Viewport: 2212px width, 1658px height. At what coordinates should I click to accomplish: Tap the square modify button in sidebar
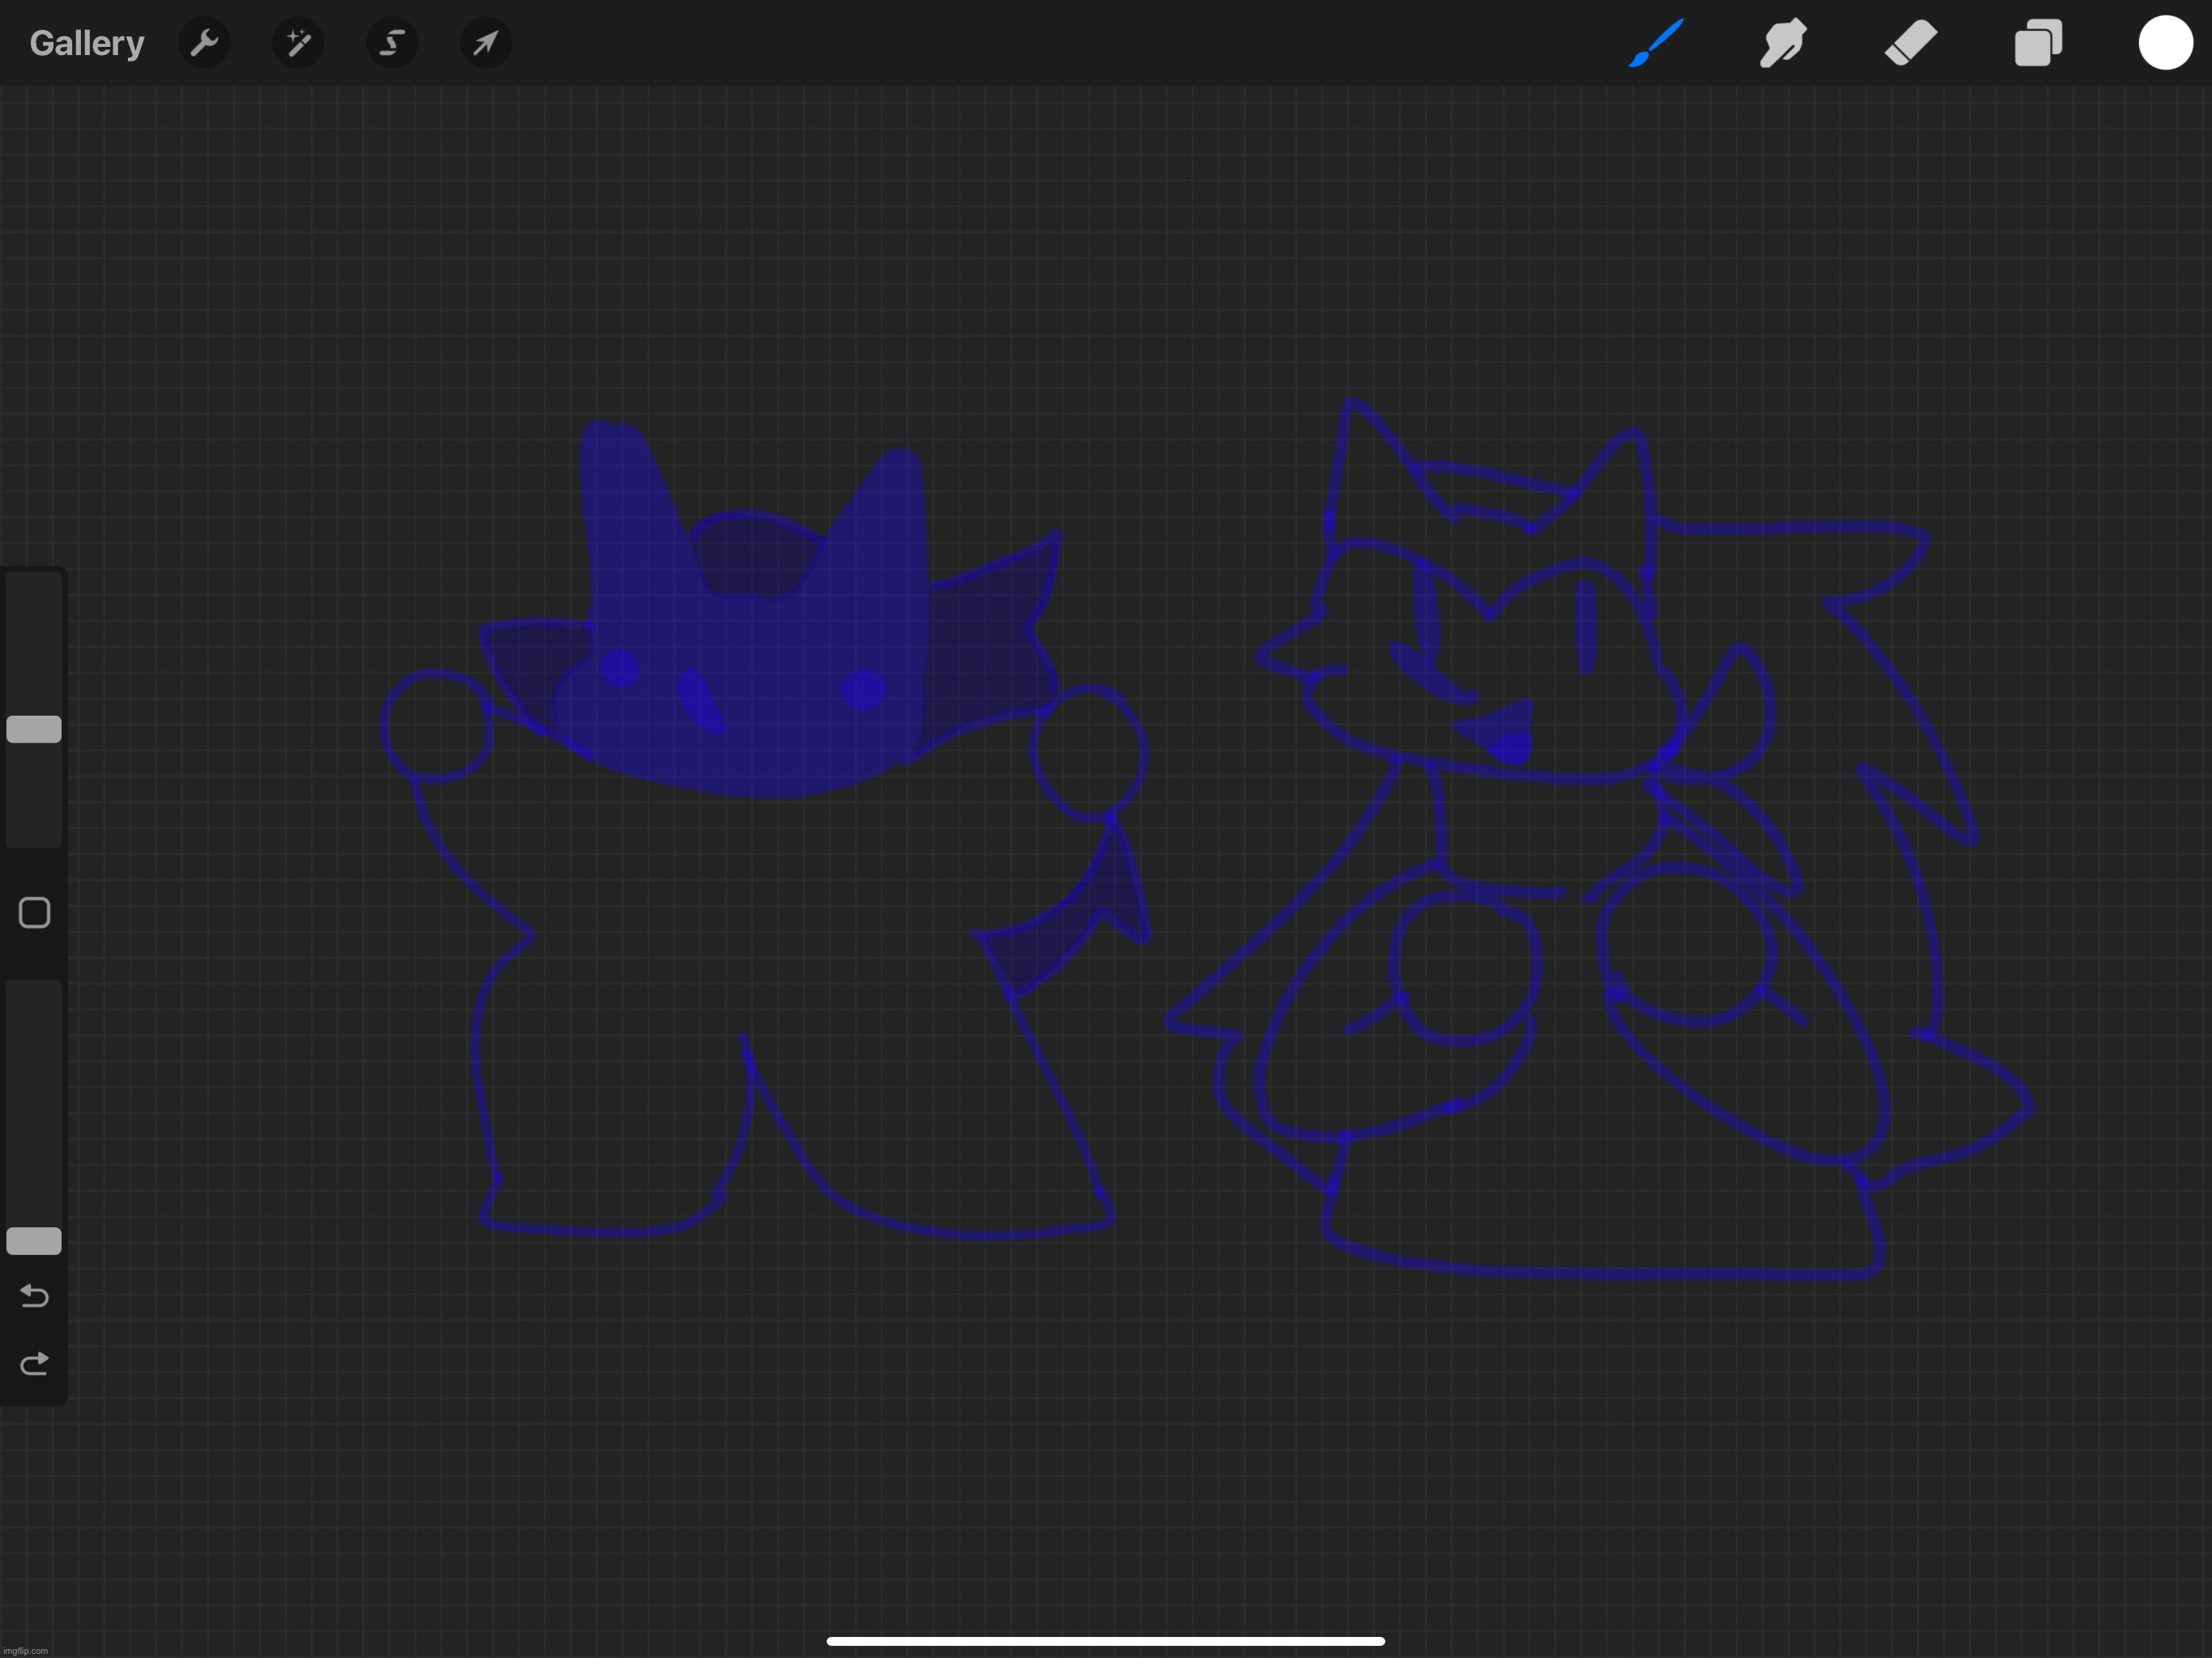34,912
